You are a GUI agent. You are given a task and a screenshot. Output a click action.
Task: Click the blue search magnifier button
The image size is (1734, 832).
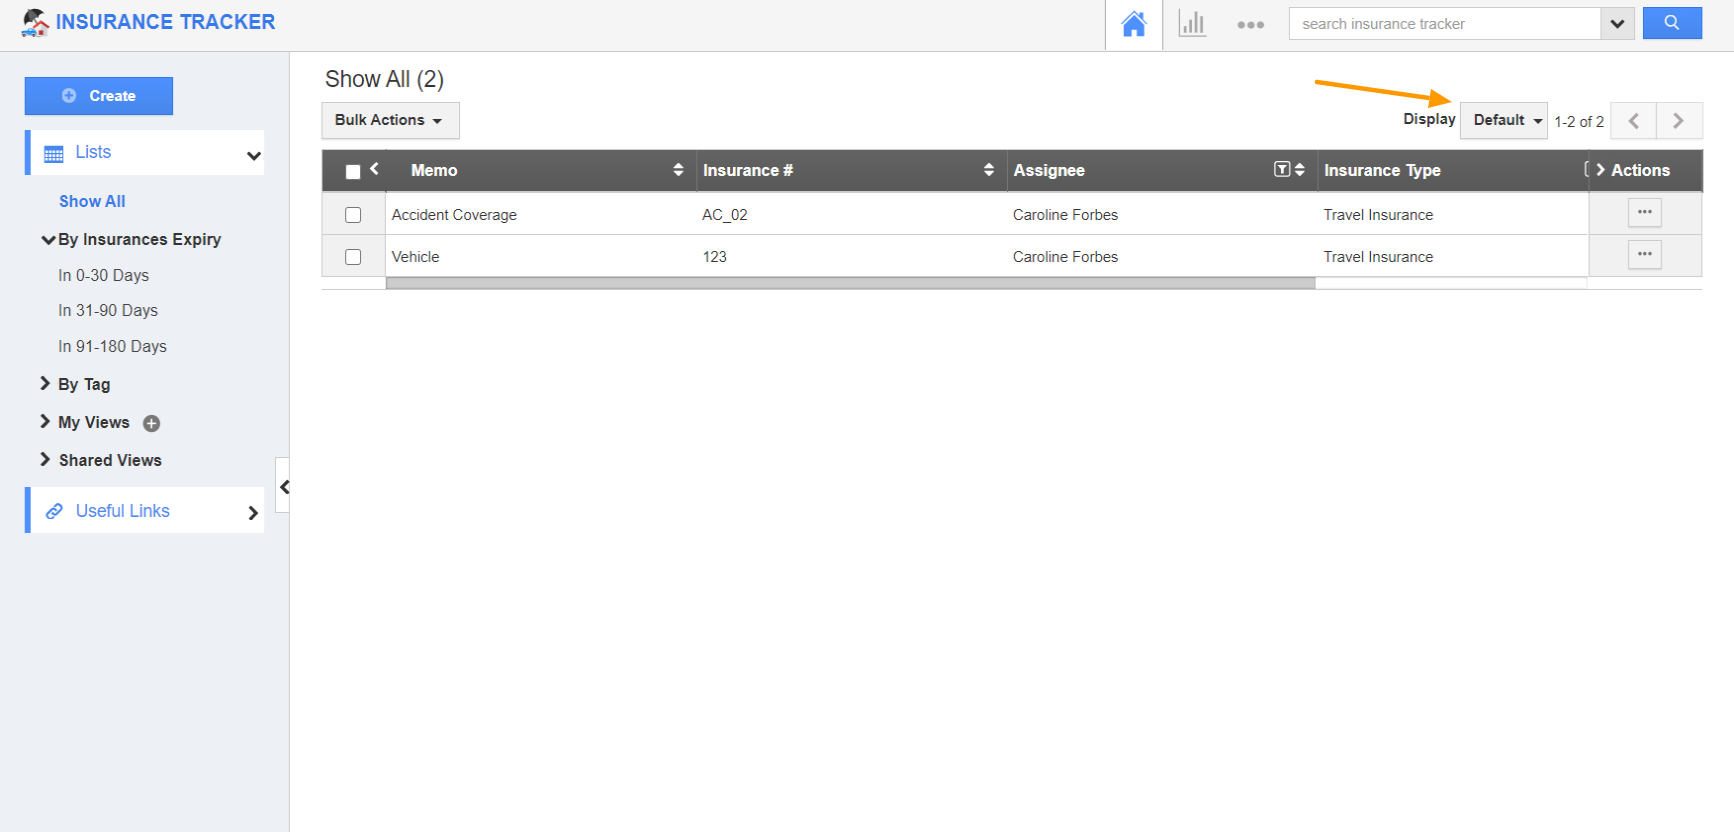coord(1672,23)
